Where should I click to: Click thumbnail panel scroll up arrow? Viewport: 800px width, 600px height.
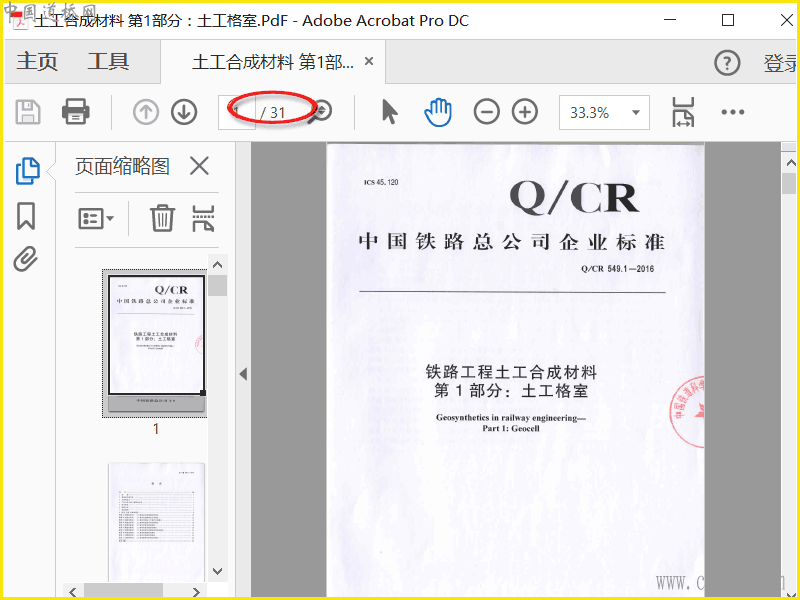coord(218,265)
